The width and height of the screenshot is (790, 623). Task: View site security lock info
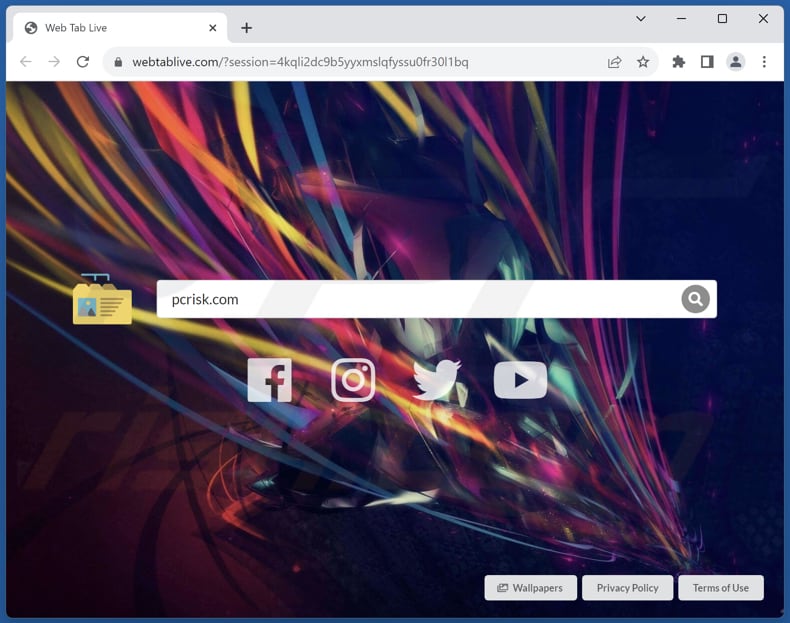click(x=118, y=62)
